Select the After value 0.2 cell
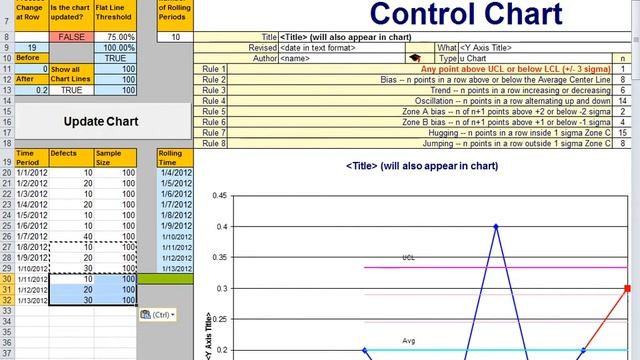 pos(32,90)
